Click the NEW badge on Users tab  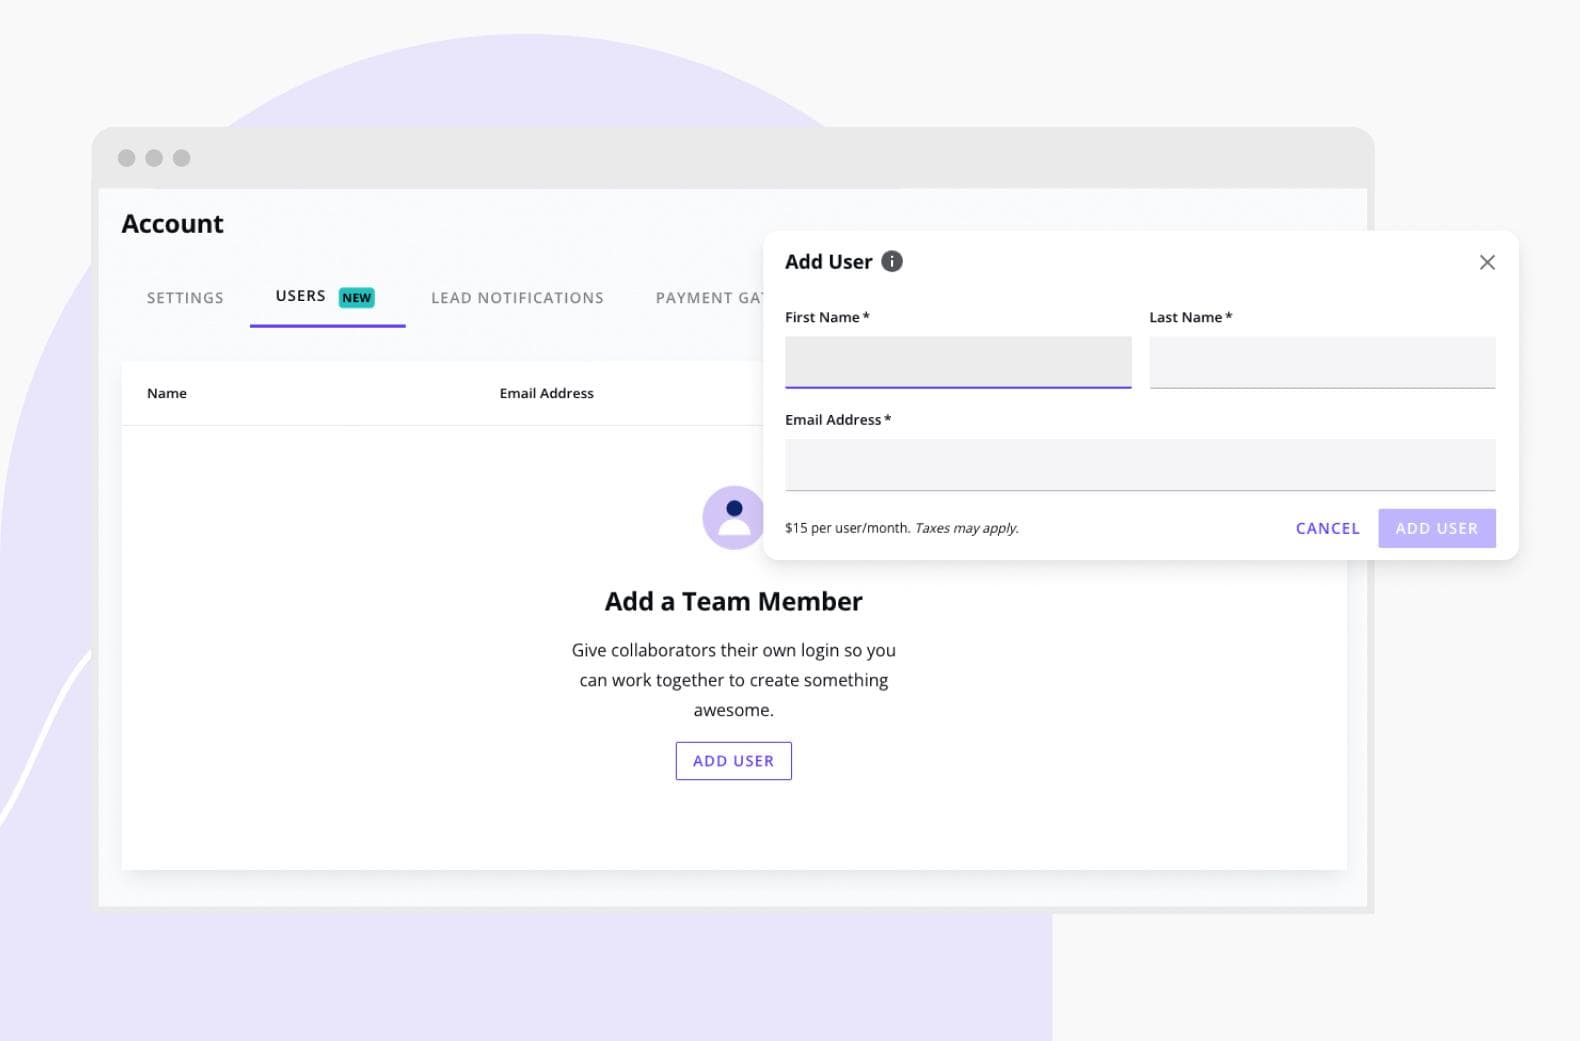[356, 297]
